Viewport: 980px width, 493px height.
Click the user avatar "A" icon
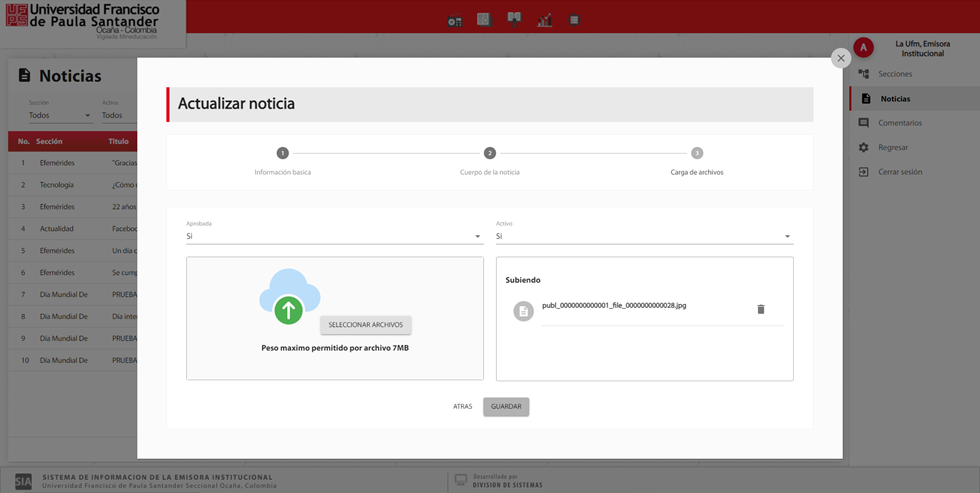tap(864, 48)
